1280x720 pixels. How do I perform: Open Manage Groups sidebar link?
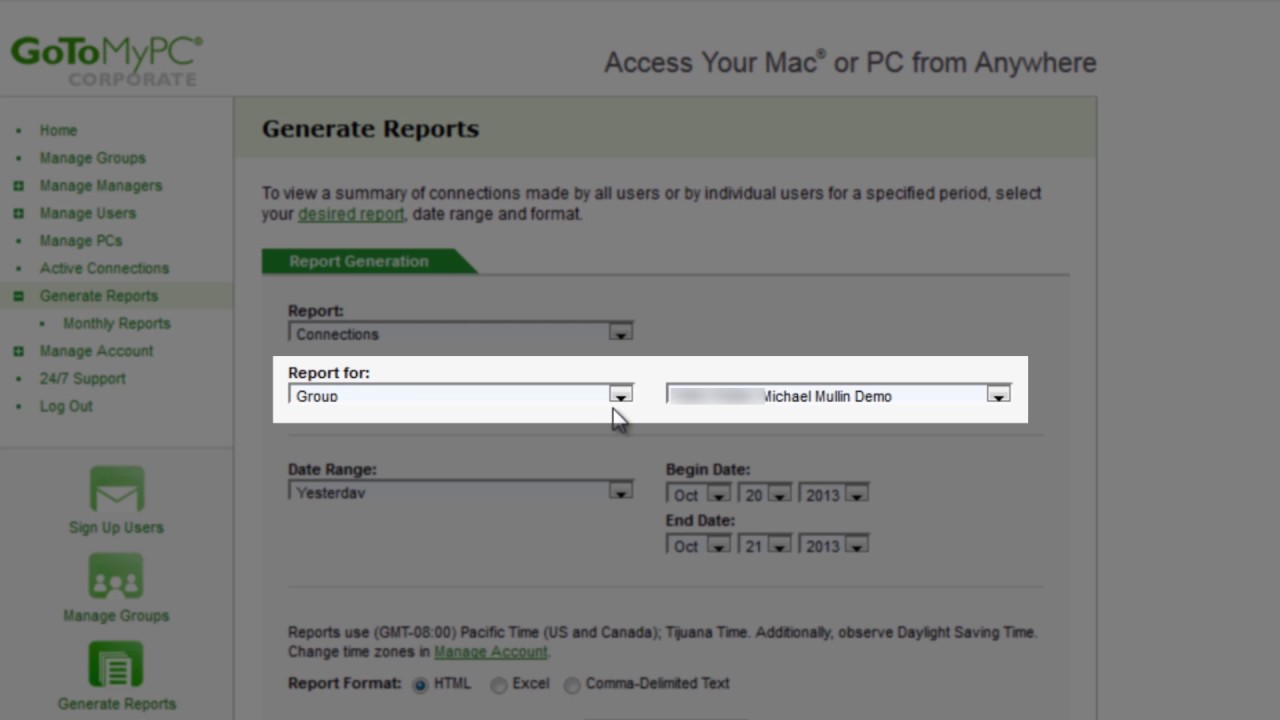(92, 158)
